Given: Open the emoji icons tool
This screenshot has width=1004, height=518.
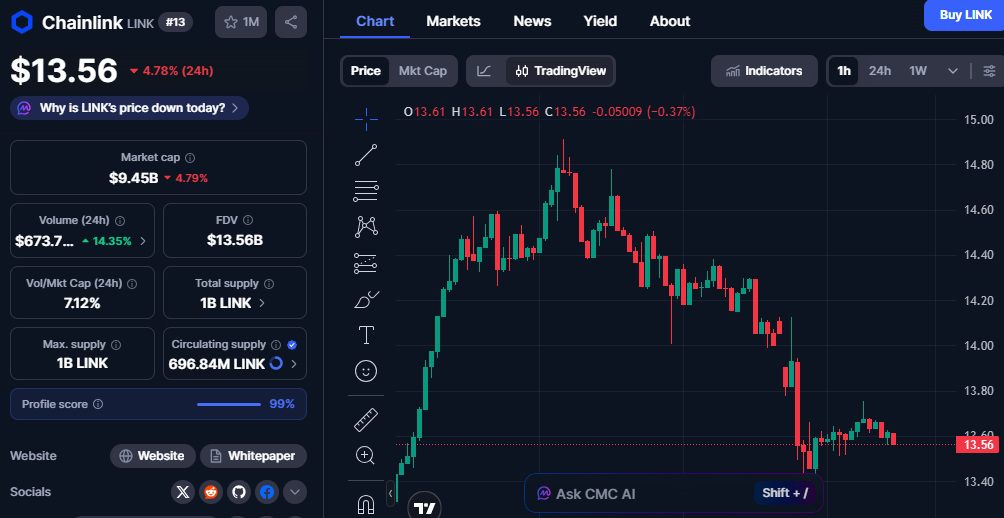Looking at the screenshot, I should [366, 371].
